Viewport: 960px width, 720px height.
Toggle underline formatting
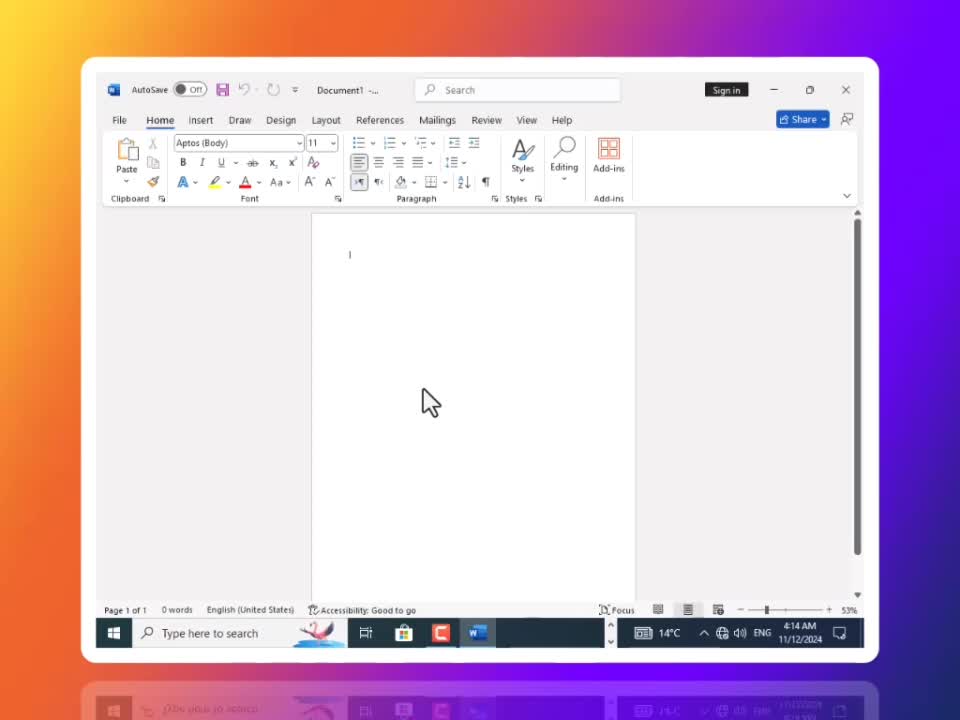point(221,163)
